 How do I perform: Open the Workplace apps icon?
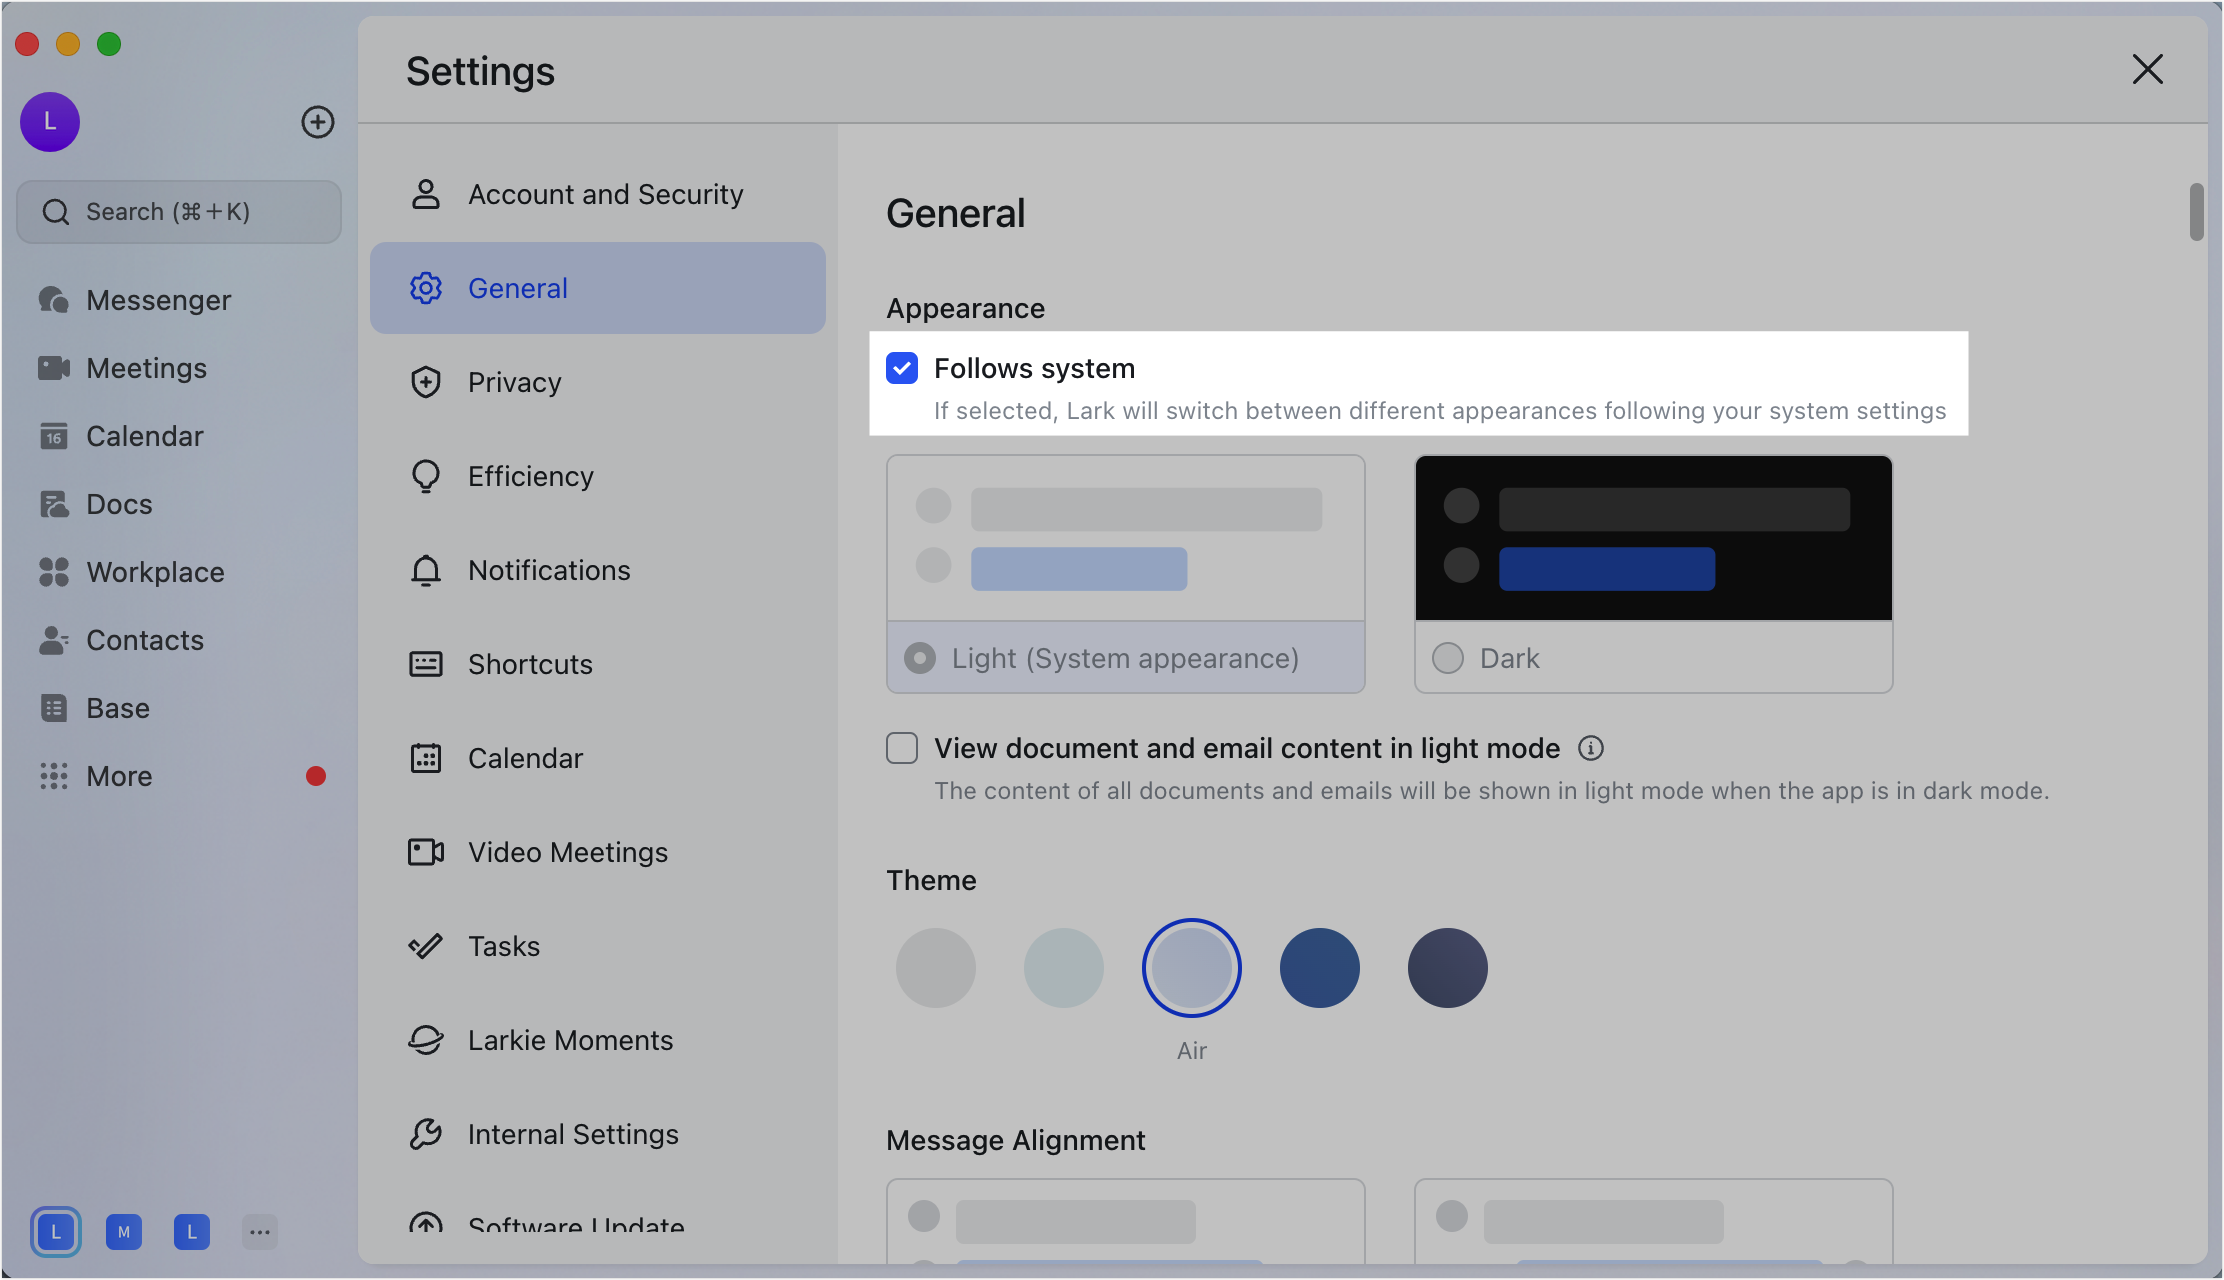(54, 572)
